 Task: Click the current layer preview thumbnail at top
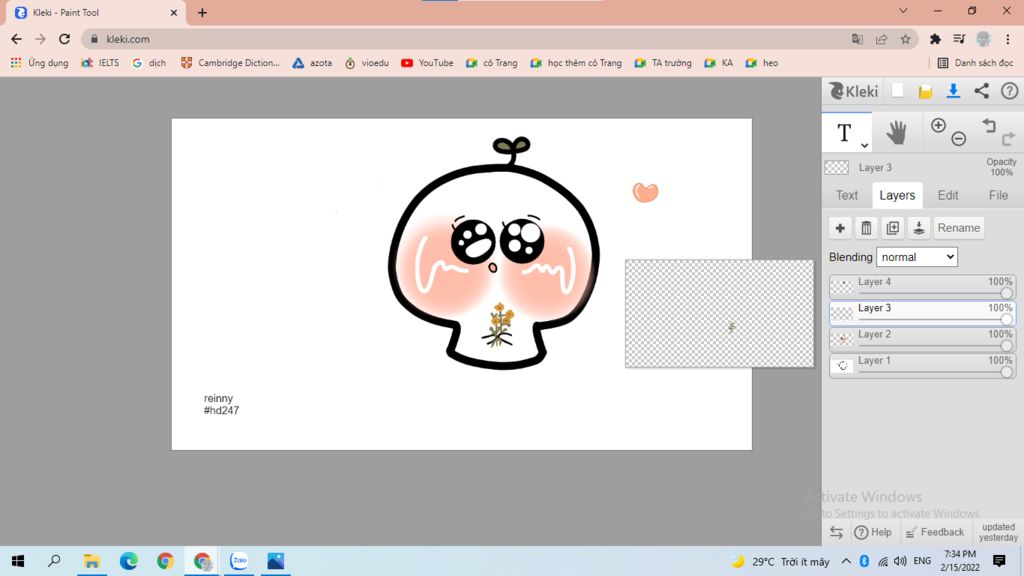tap(837, 167)
